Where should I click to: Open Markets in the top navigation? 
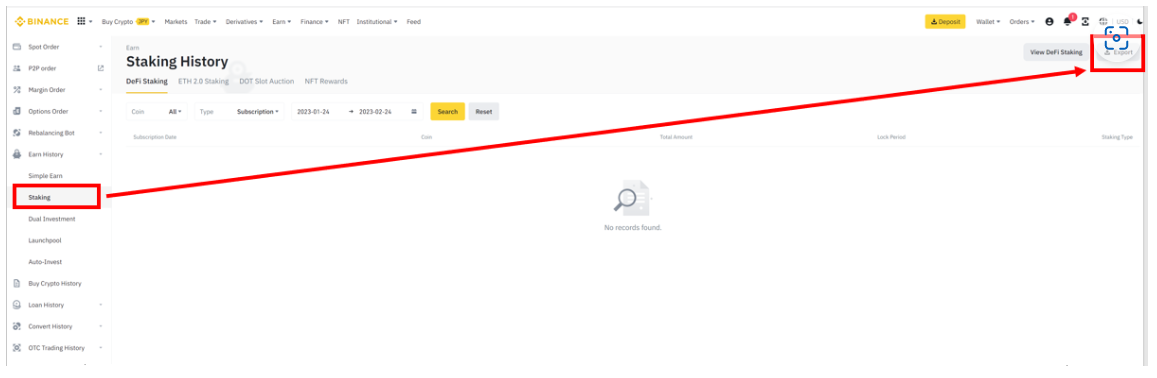(x=176, y=21)
